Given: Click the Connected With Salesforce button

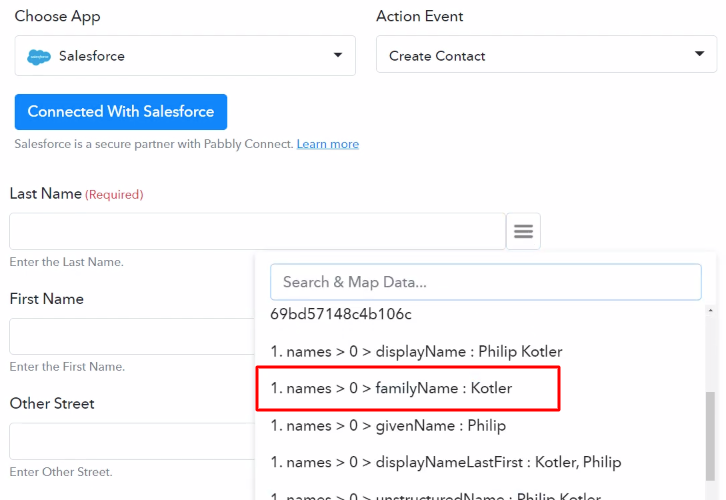Looking at the screenshot, I should (x=121, y=112).
